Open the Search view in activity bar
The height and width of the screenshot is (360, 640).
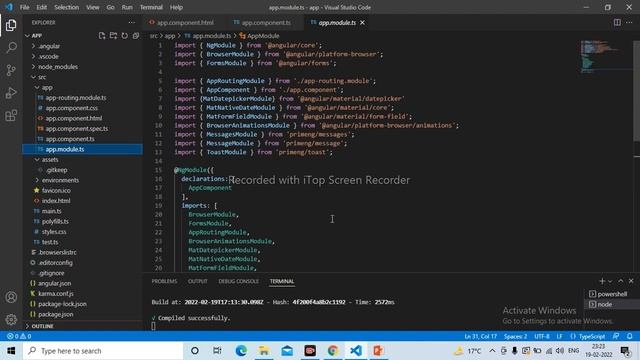pos(11,47)
